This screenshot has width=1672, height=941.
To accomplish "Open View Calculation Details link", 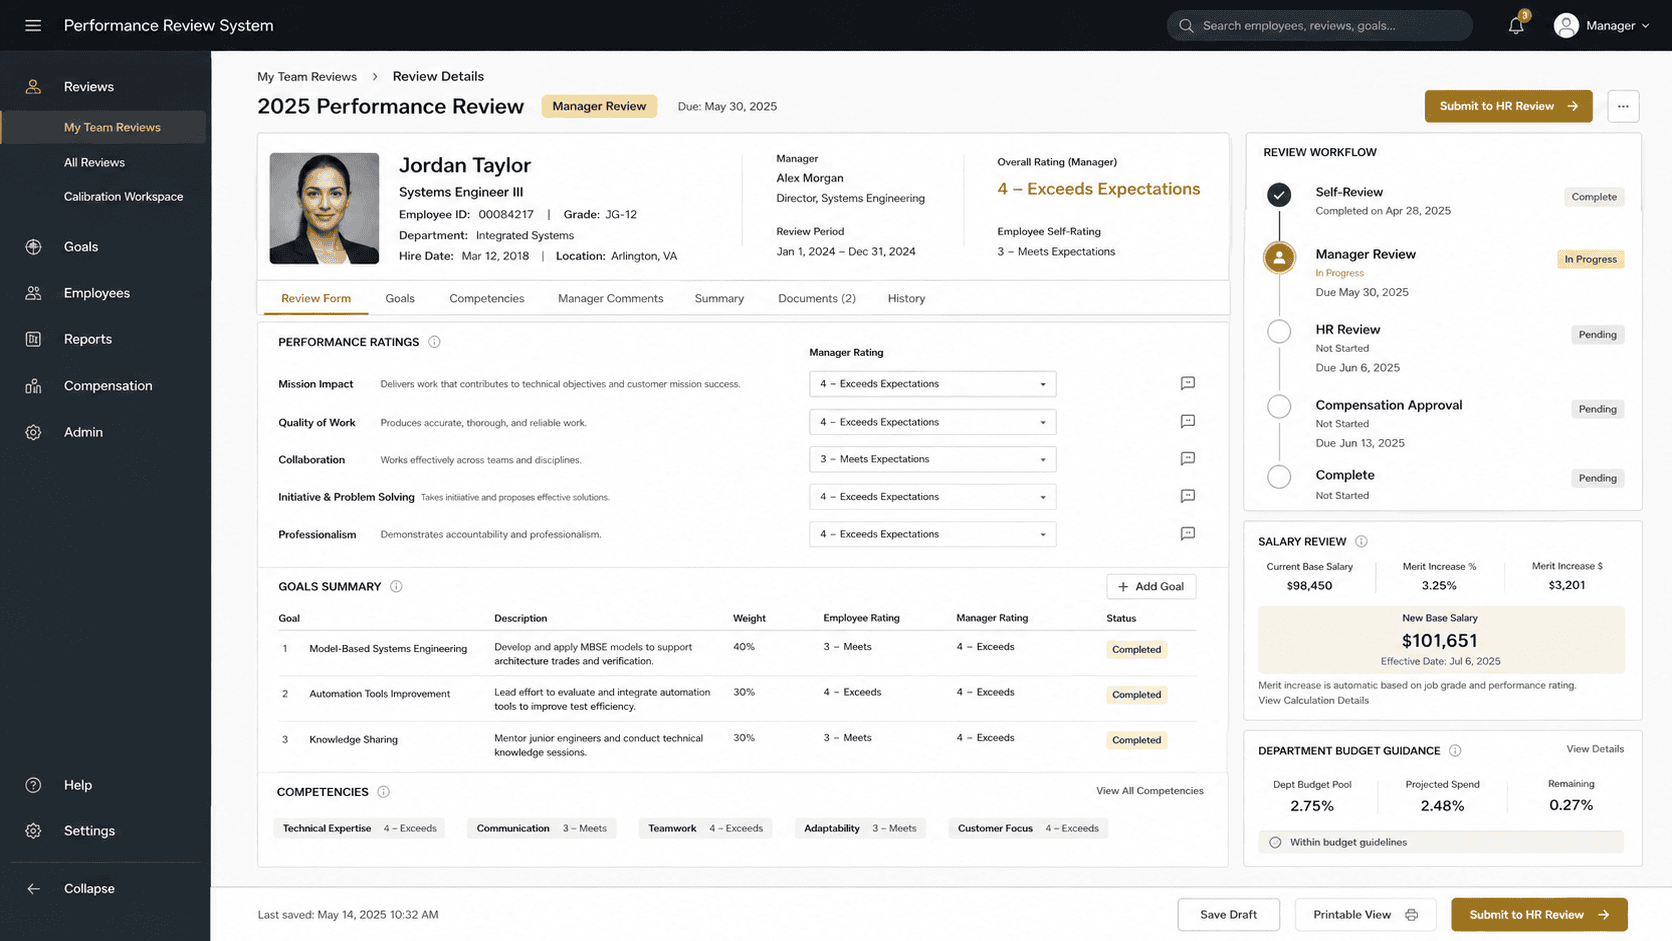I will click(1313, 700).
